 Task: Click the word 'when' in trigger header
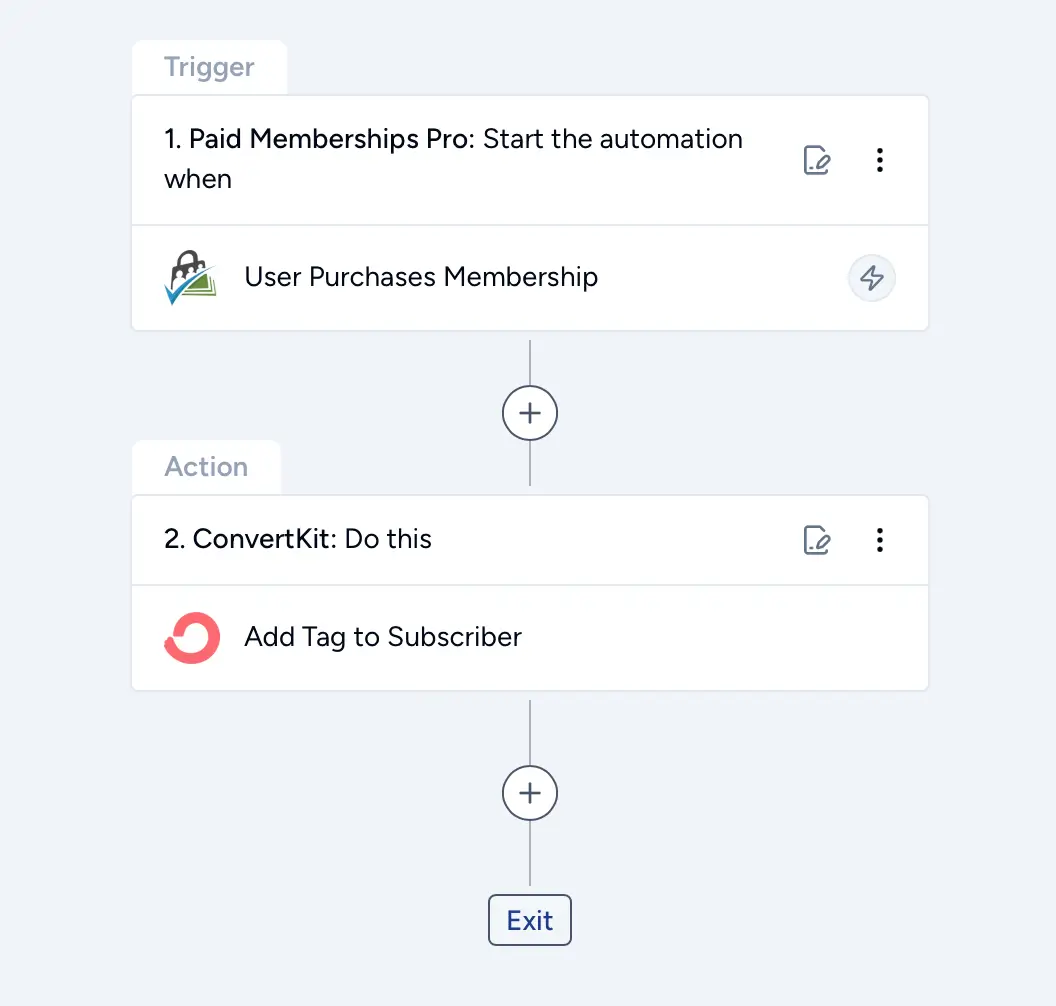[198, 180]
